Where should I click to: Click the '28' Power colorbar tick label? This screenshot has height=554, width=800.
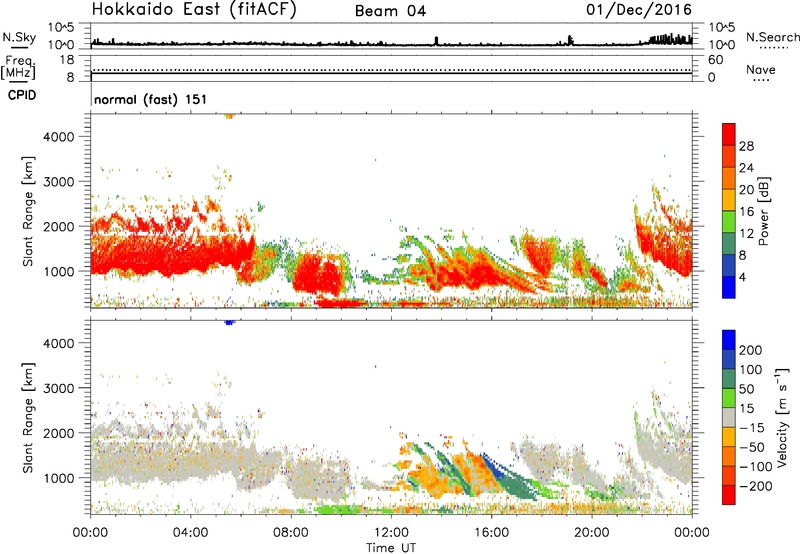(x=746, y=146)
